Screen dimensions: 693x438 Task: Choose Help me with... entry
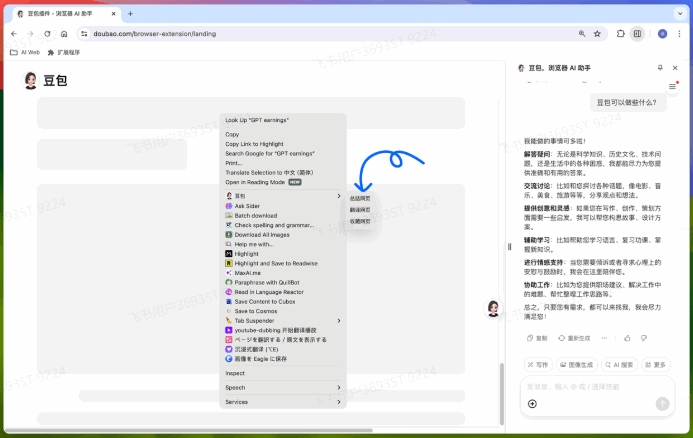283,244
